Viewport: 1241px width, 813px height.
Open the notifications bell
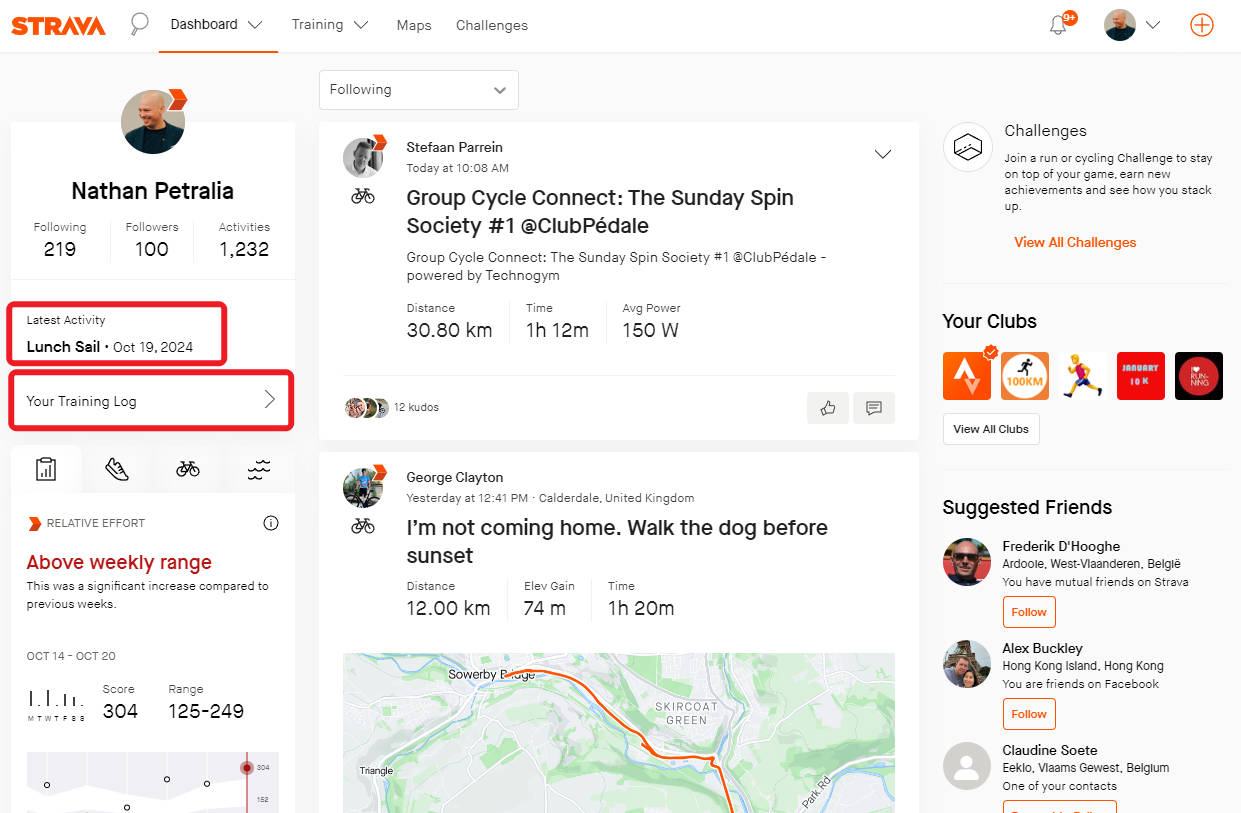pos(1058,25)
